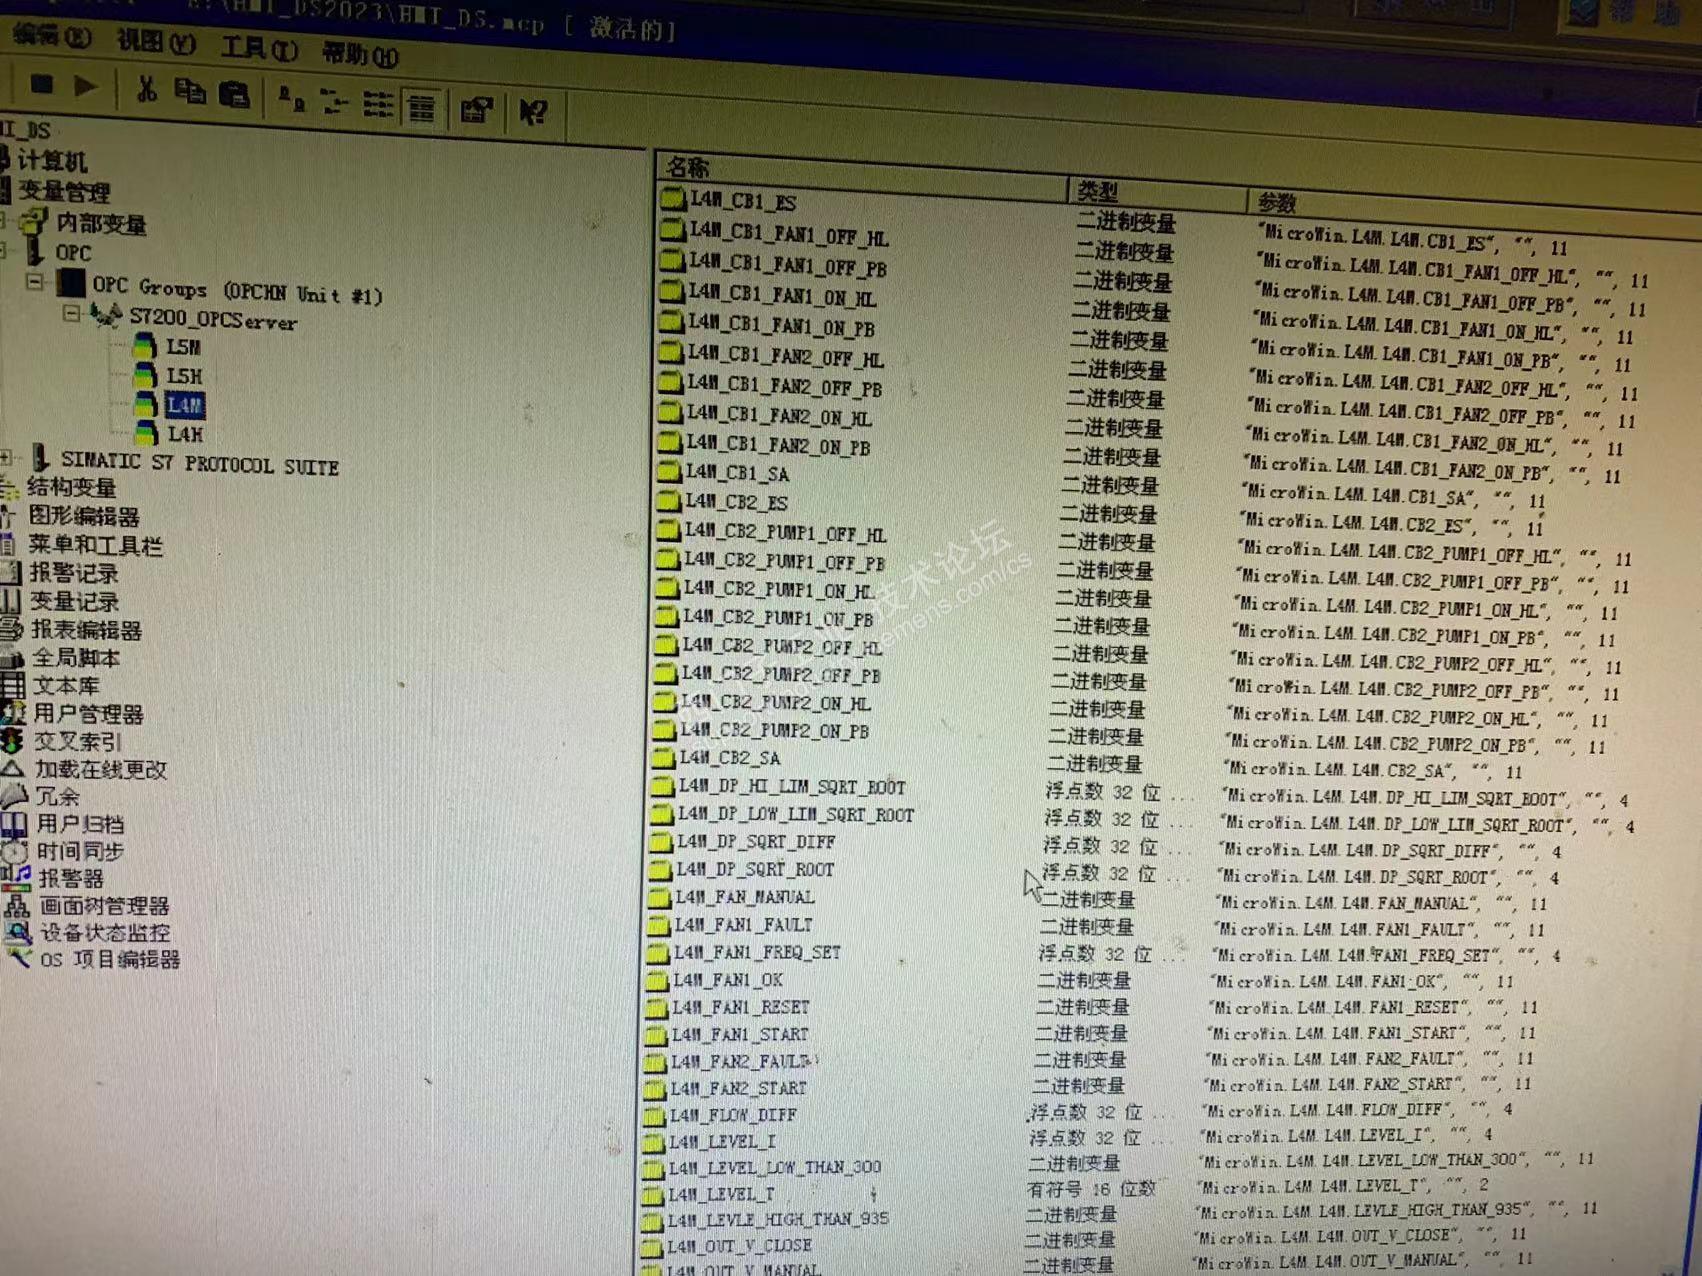Open 变量记录 (Tag Logging)
This screenshot has width=1702, height=1276.
[75, 601]
